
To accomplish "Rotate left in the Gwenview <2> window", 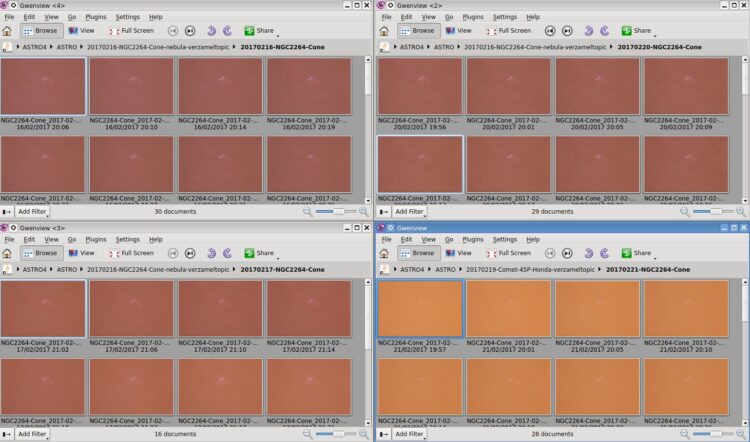I will point(589,31).
